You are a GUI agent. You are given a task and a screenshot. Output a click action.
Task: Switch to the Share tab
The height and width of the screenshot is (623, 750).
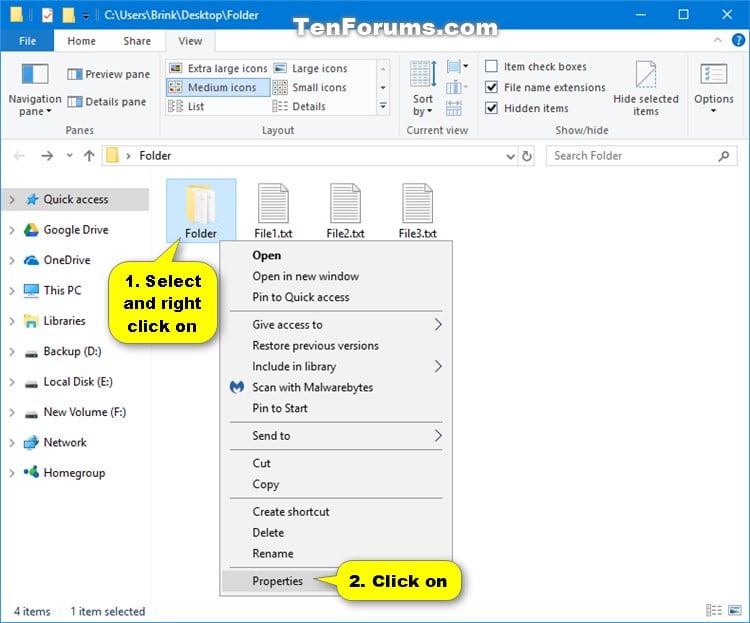coord(137,41)
